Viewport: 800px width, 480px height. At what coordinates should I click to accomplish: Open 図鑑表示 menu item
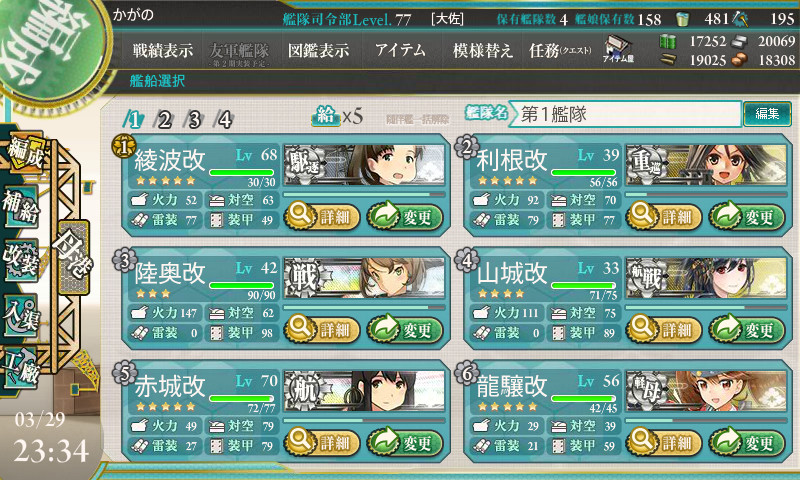click(x=318, y=50)
